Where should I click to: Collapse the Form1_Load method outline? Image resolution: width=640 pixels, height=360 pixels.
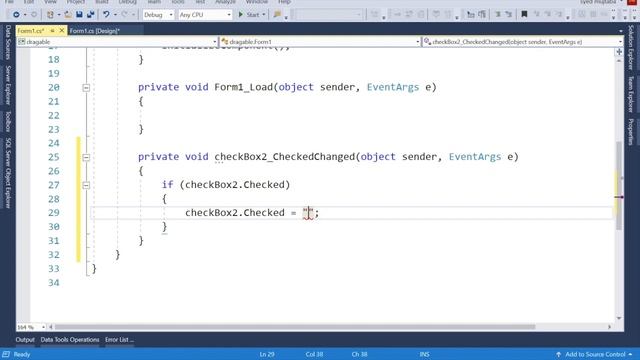(x=86, y=87)
